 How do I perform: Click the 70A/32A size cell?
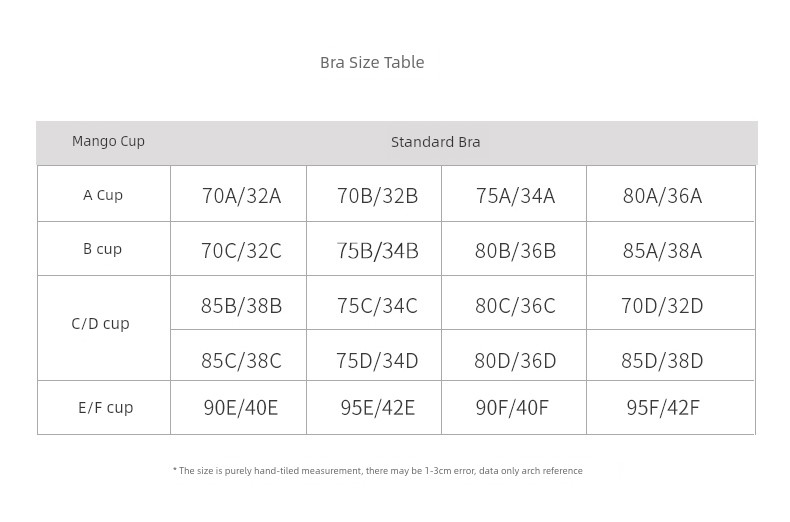click(241, 196)
